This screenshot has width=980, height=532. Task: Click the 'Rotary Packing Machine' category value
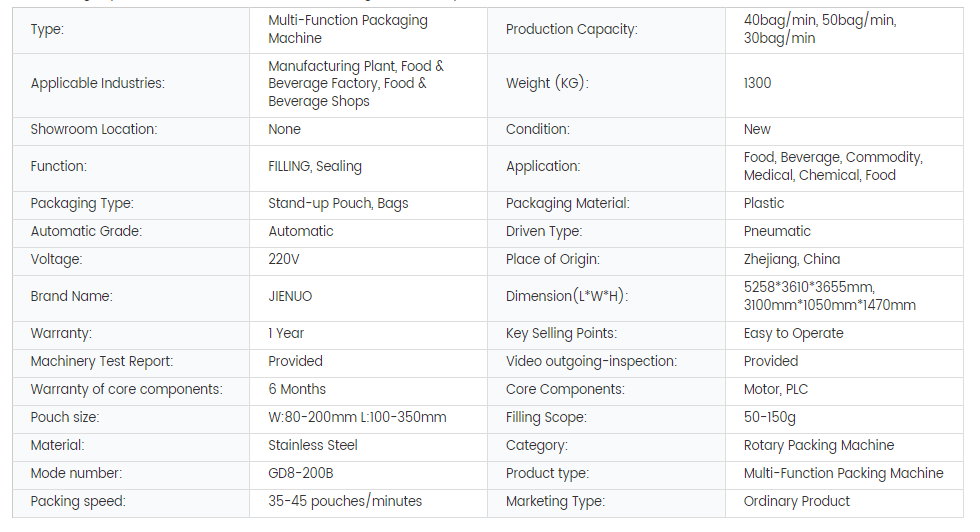point(818,445)
